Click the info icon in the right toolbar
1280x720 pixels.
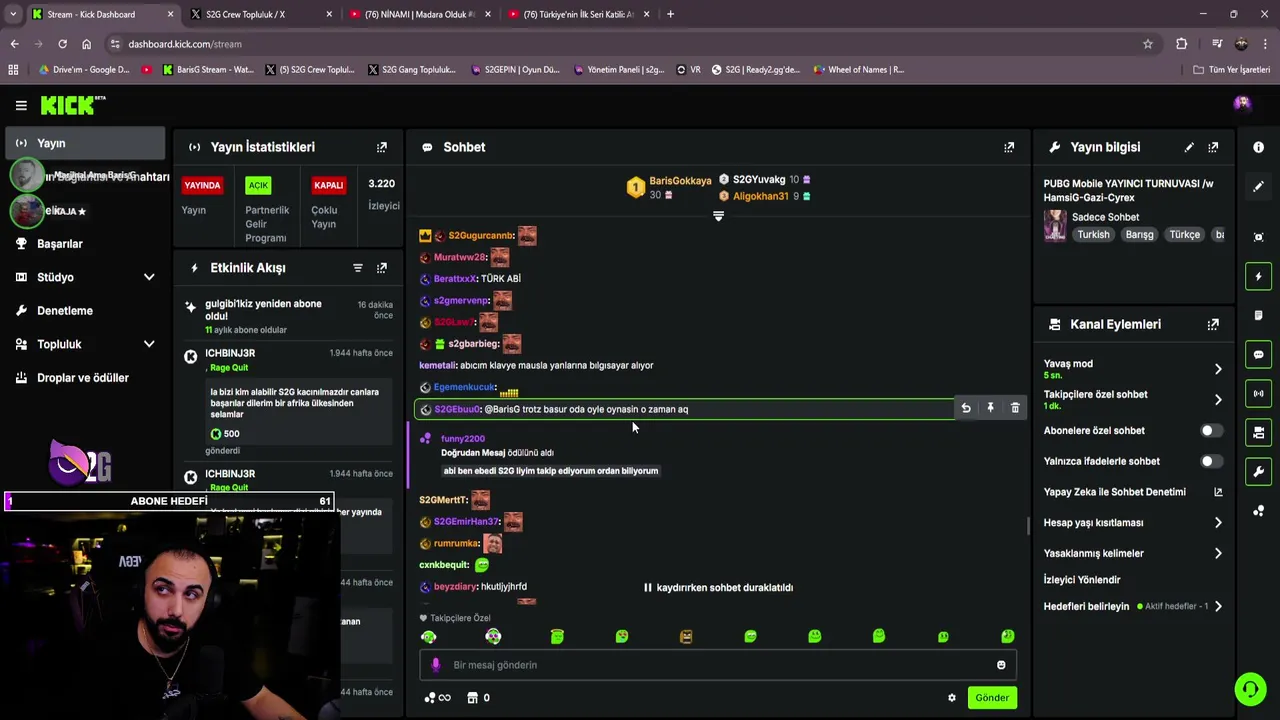click(x=1258, y=147)
